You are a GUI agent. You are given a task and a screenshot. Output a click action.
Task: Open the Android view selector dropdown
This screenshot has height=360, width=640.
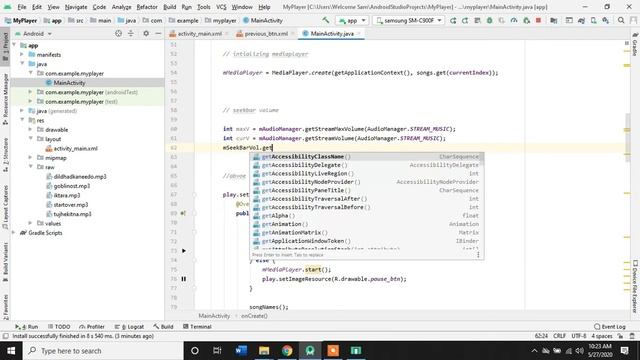(x=33, y=33)
